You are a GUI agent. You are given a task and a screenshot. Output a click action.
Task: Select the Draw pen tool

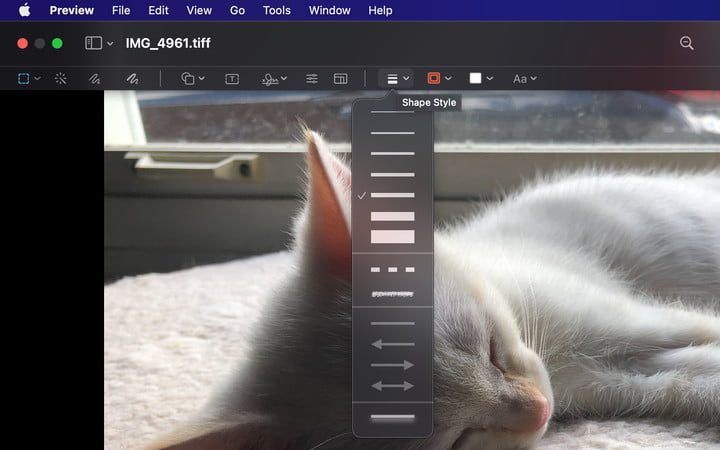coord(131,78)
